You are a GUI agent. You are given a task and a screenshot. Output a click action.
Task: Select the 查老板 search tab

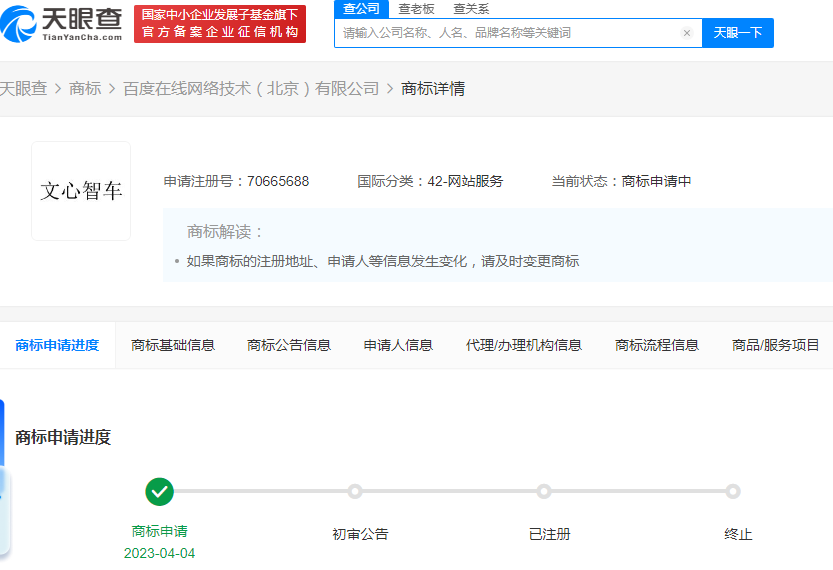pyautogui.click(x=416, y=8)
